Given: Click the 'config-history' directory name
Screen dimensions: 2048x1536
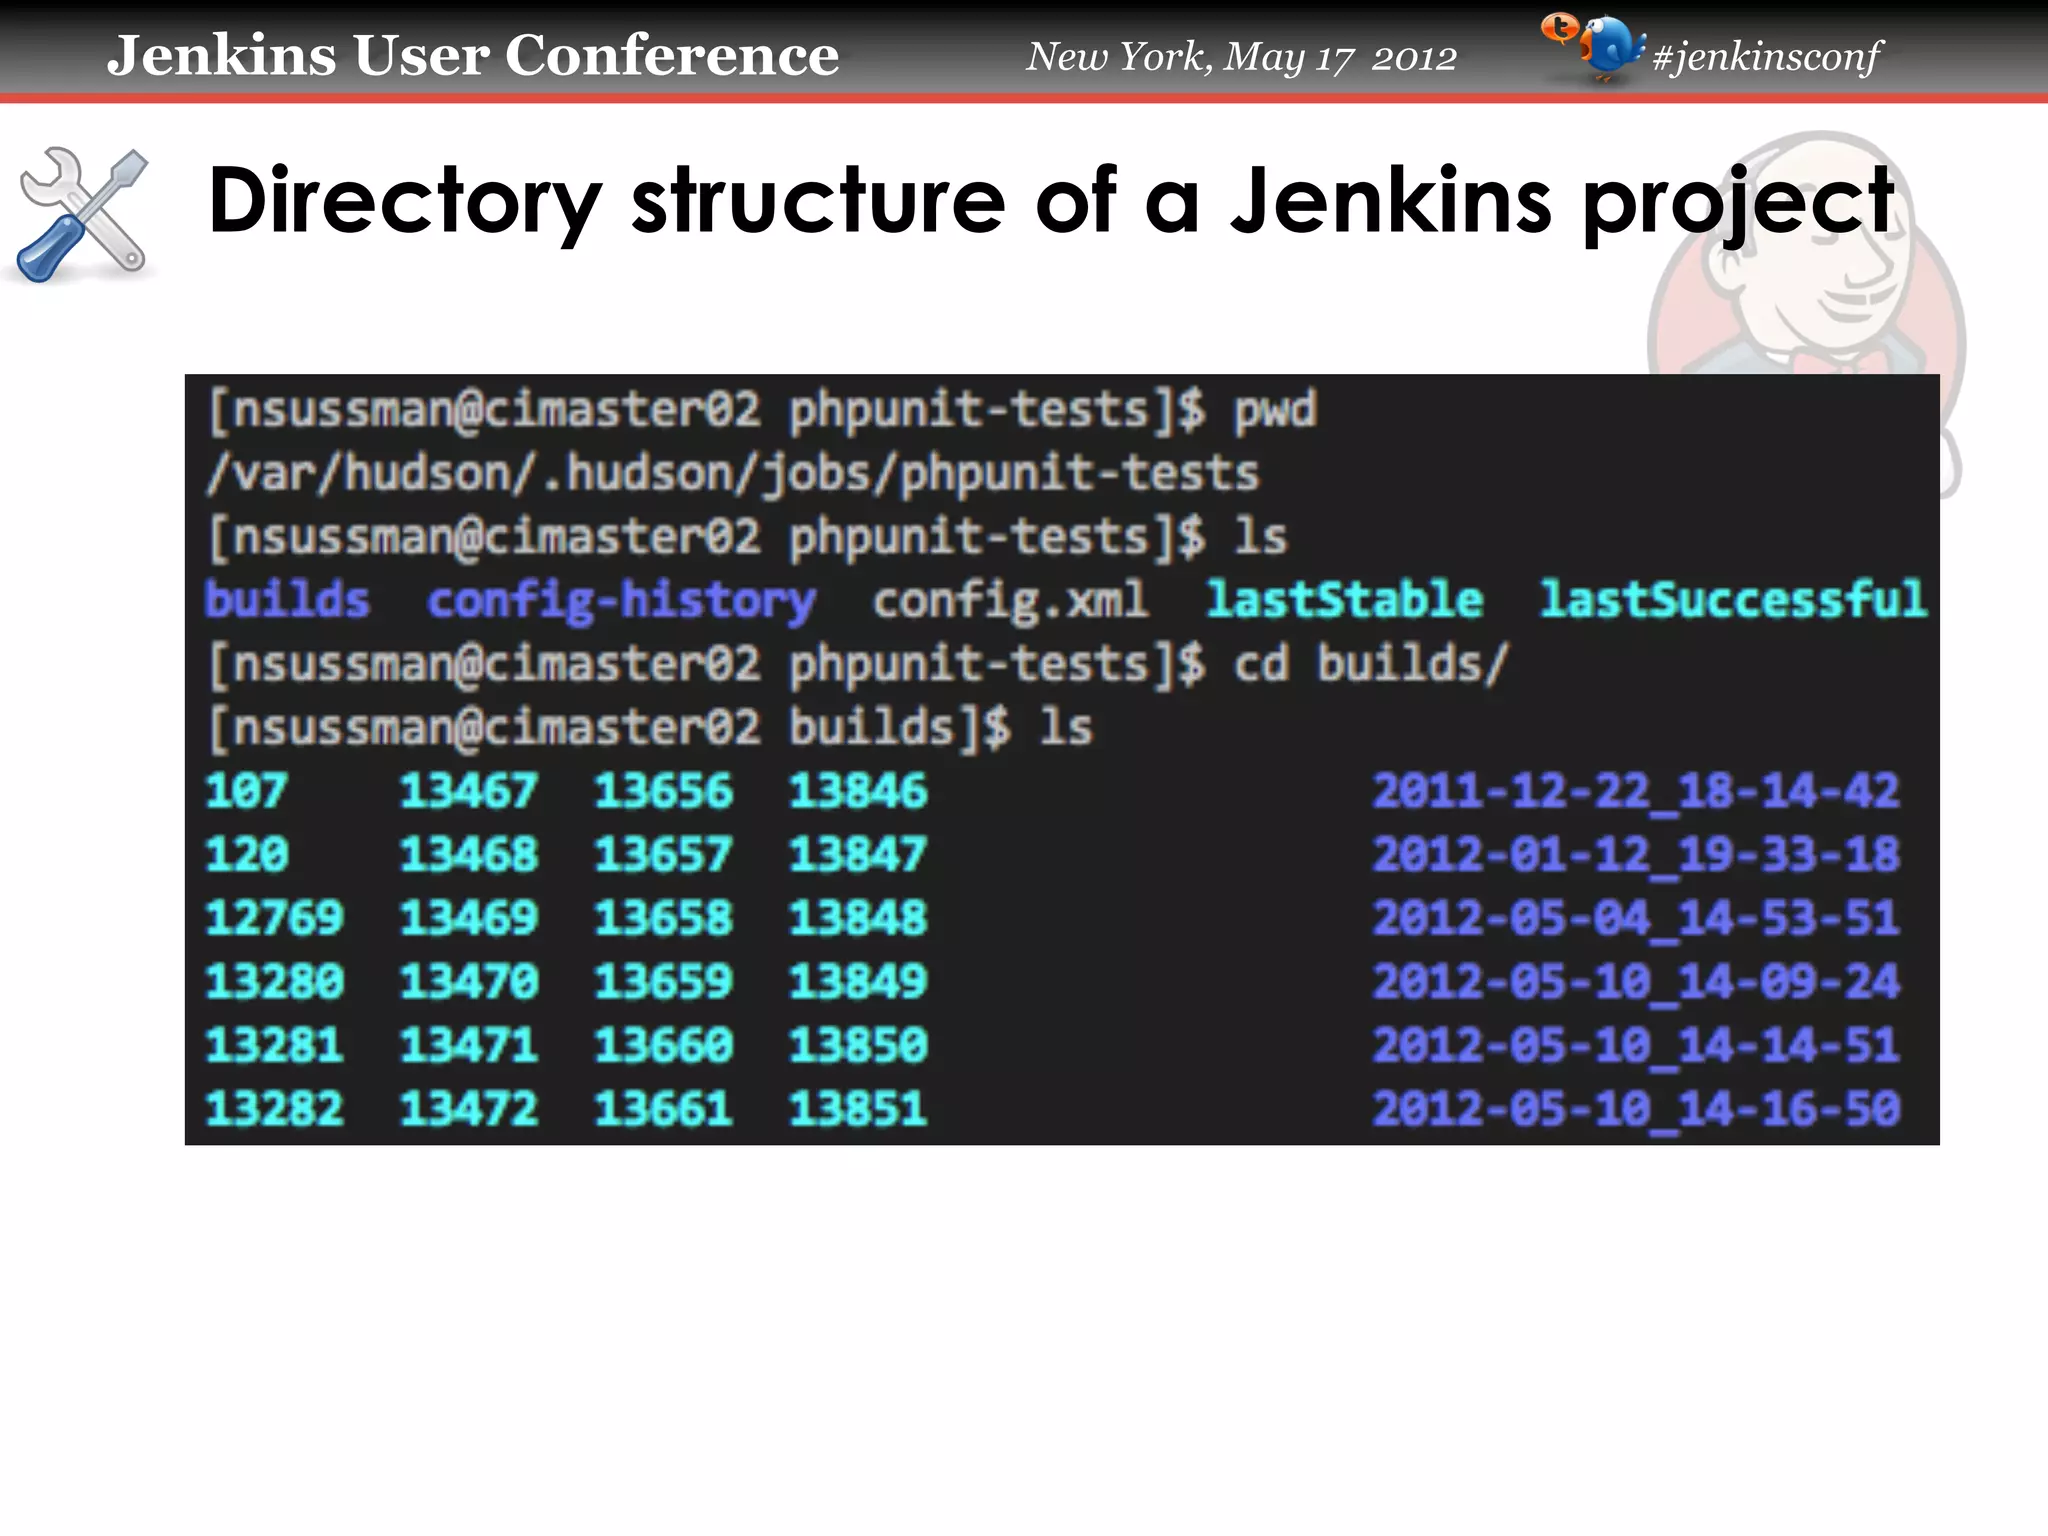Looking at the screenshot, I should point(621,602).
